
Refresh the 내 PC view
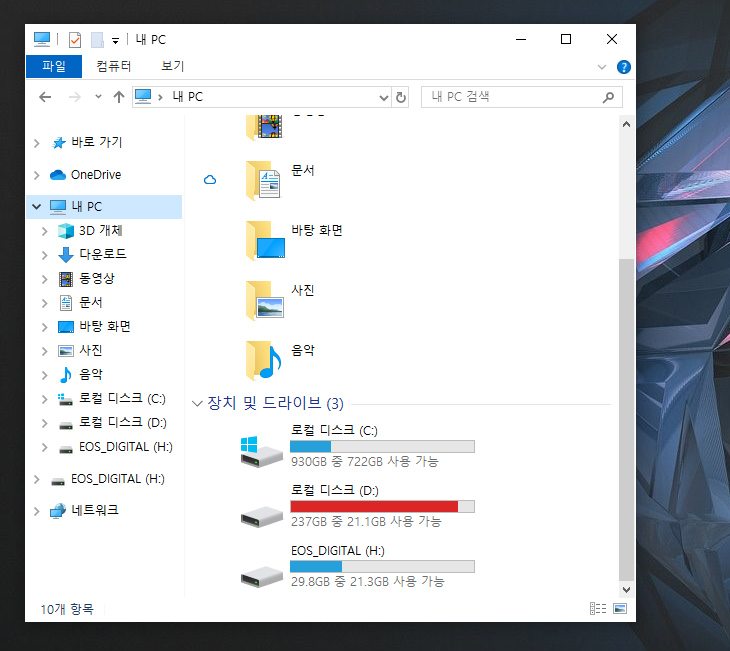tap(401, 97)
